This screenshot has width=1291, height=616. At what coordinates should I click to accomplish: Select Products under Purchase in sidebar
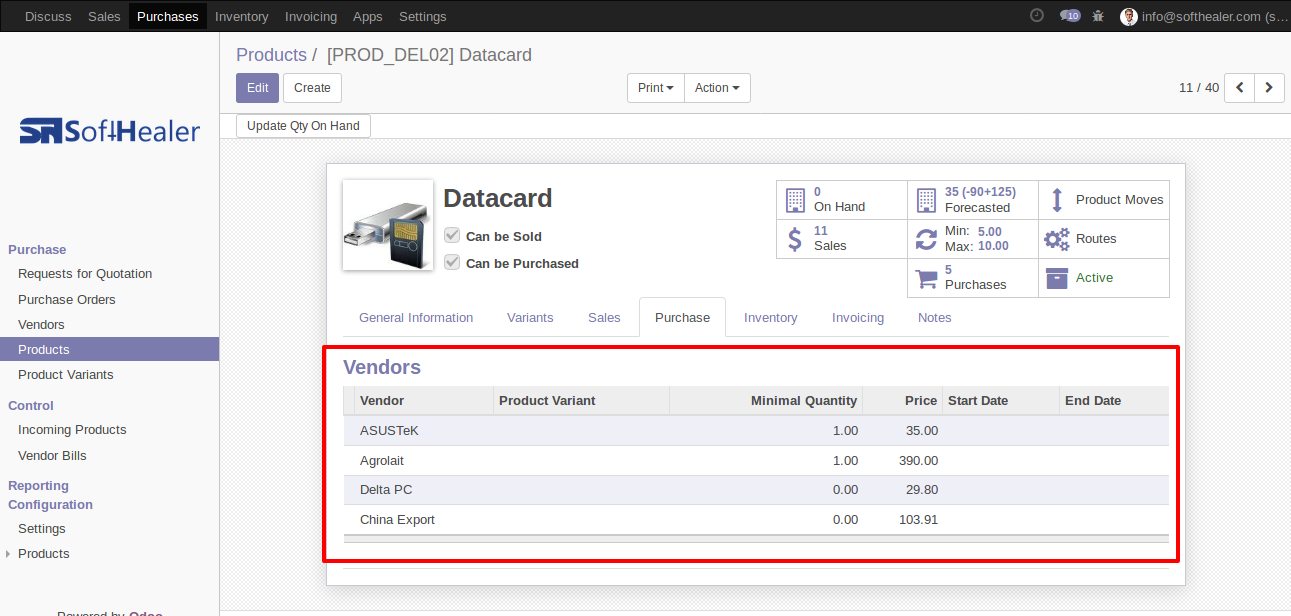coord(109,349)
